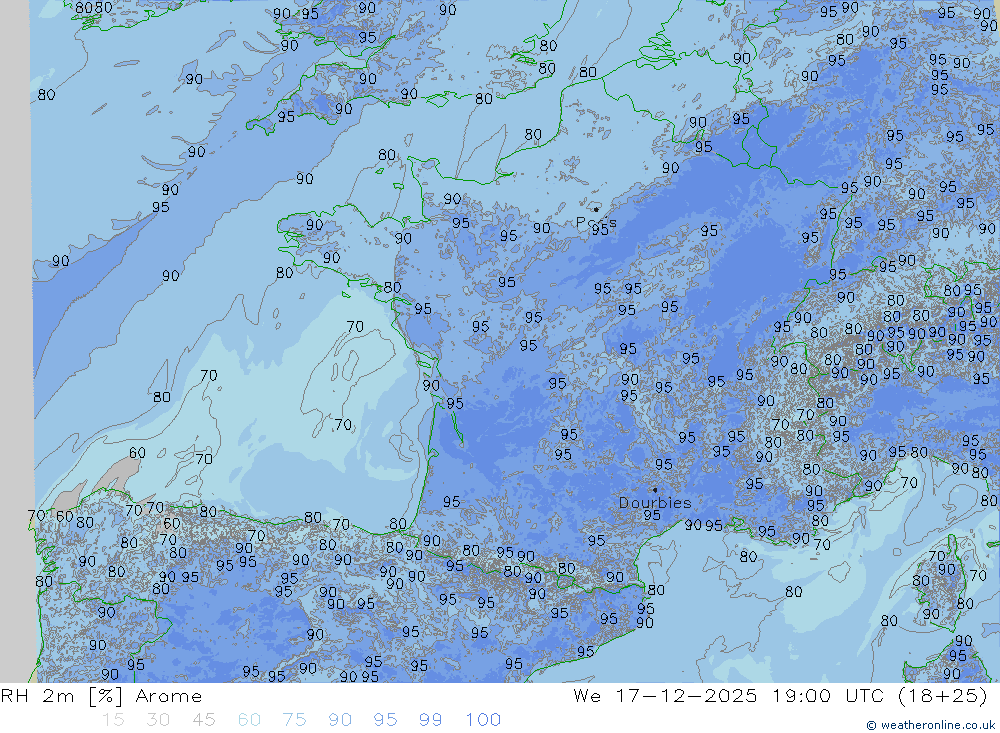The width and height of the screenshot is (1000, 733).
Task: Select the legend value 15
Action: click(114, 720)
